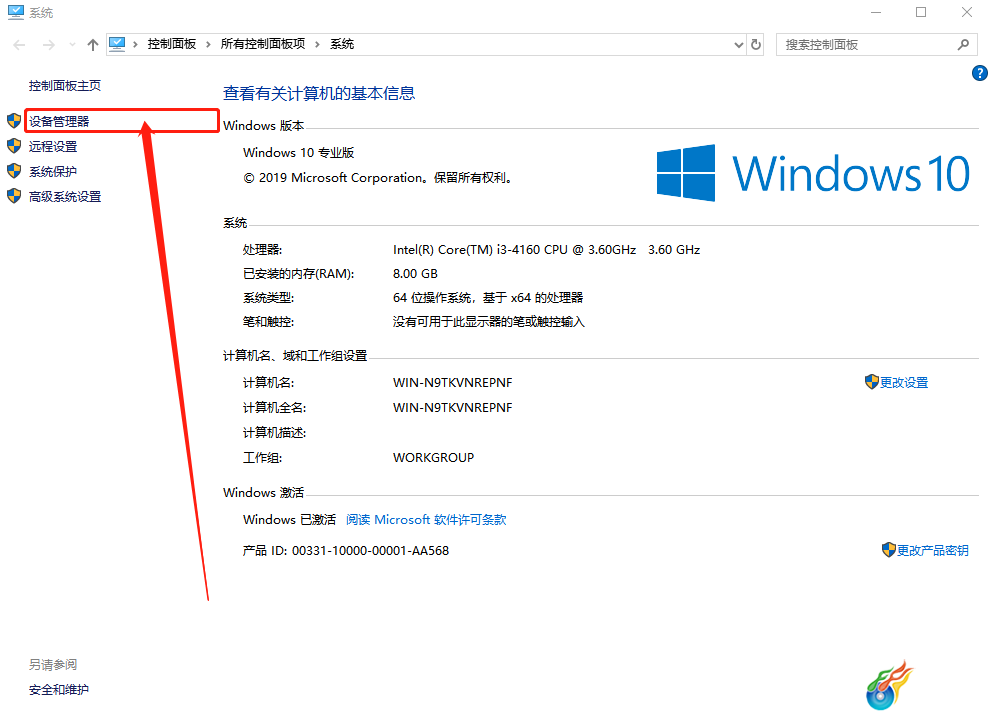Click the search magnifier icon
The width and height of the screenshot is (990, 718).
pyautogui.click(x=963, y=44)
